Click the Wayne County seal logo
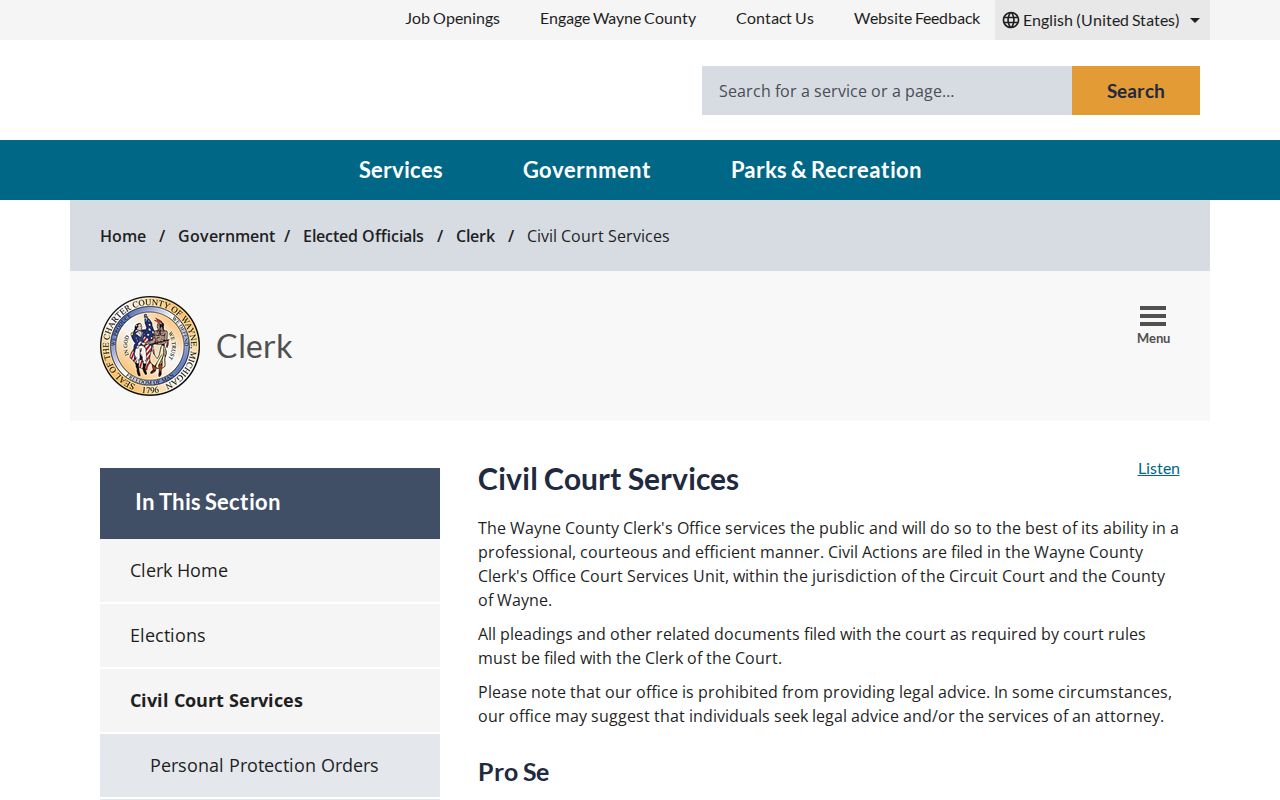The image size is (1280, 800). point(150,346)
